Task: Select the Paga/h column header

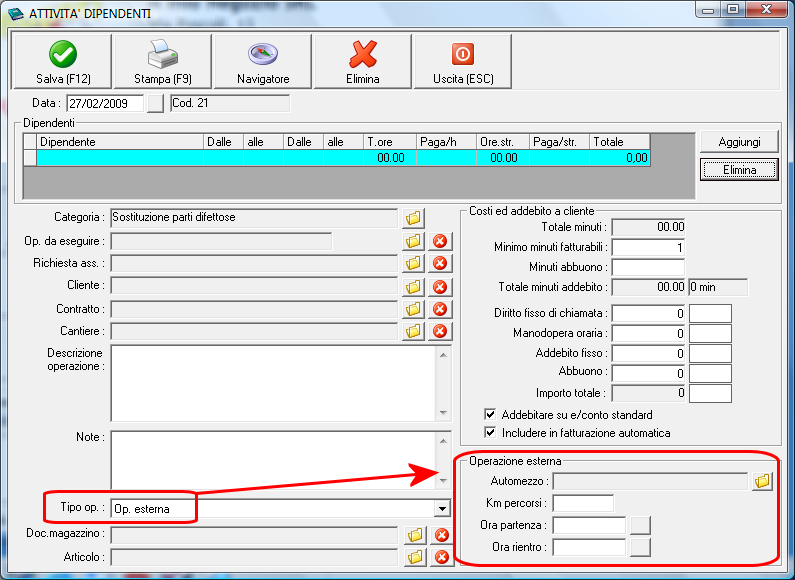Action: [446, 142]
